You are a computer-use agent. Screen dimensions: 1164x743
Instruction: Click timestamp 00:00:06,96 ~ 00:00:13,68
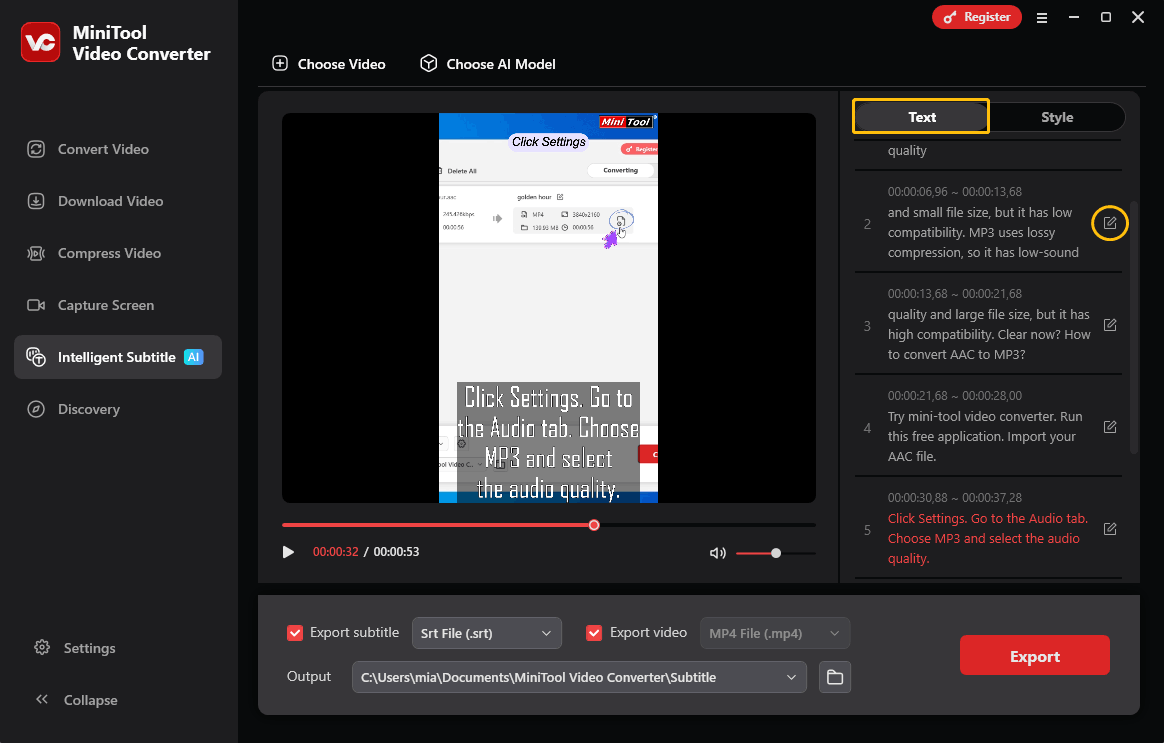click(955, 192)
